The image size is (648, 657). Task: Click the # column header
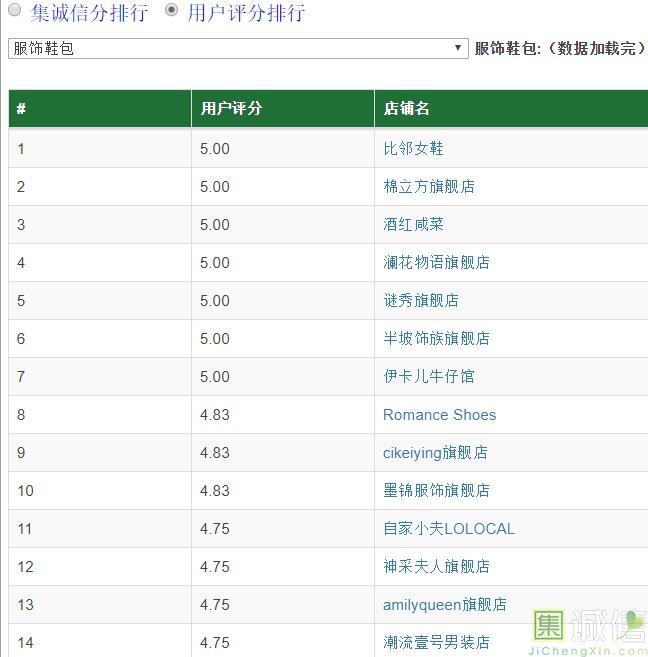[21, 109]
